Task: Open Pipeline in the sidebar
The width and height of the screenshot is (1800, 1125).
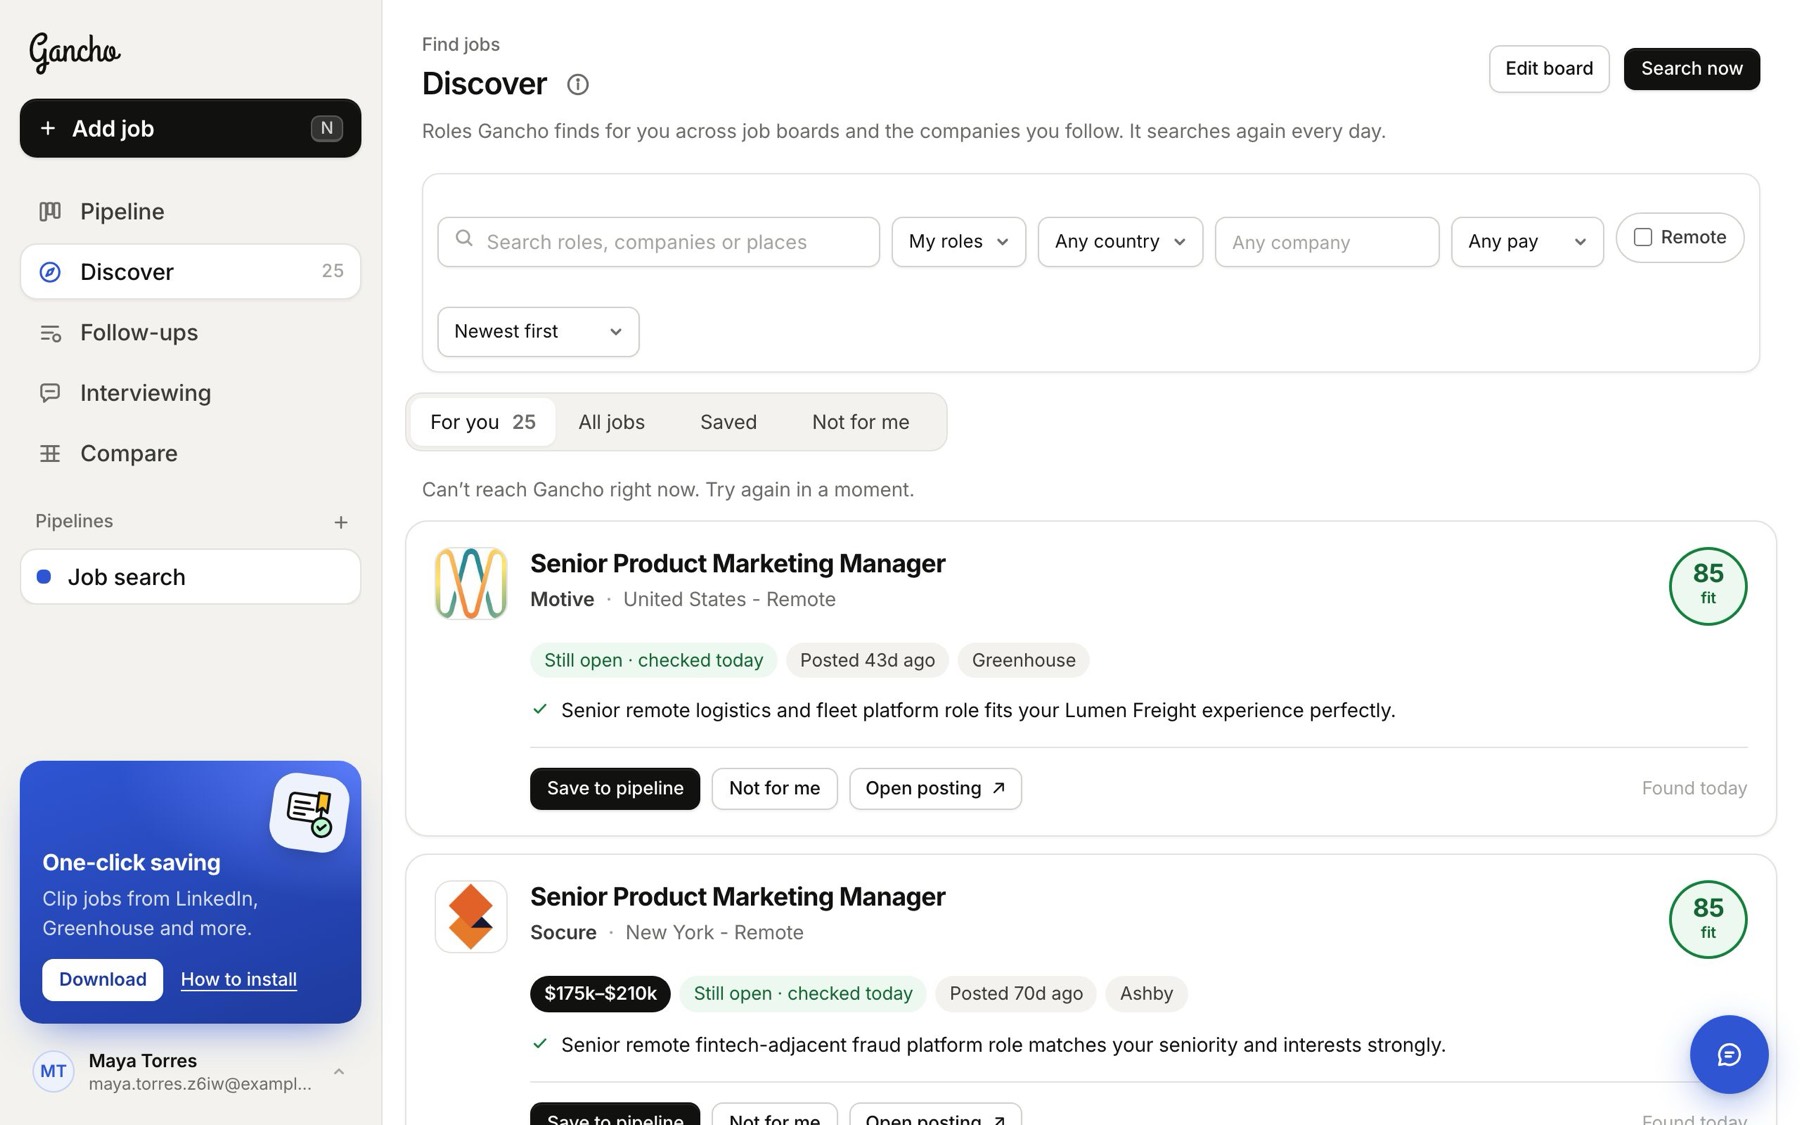Action: coord(190,211)
